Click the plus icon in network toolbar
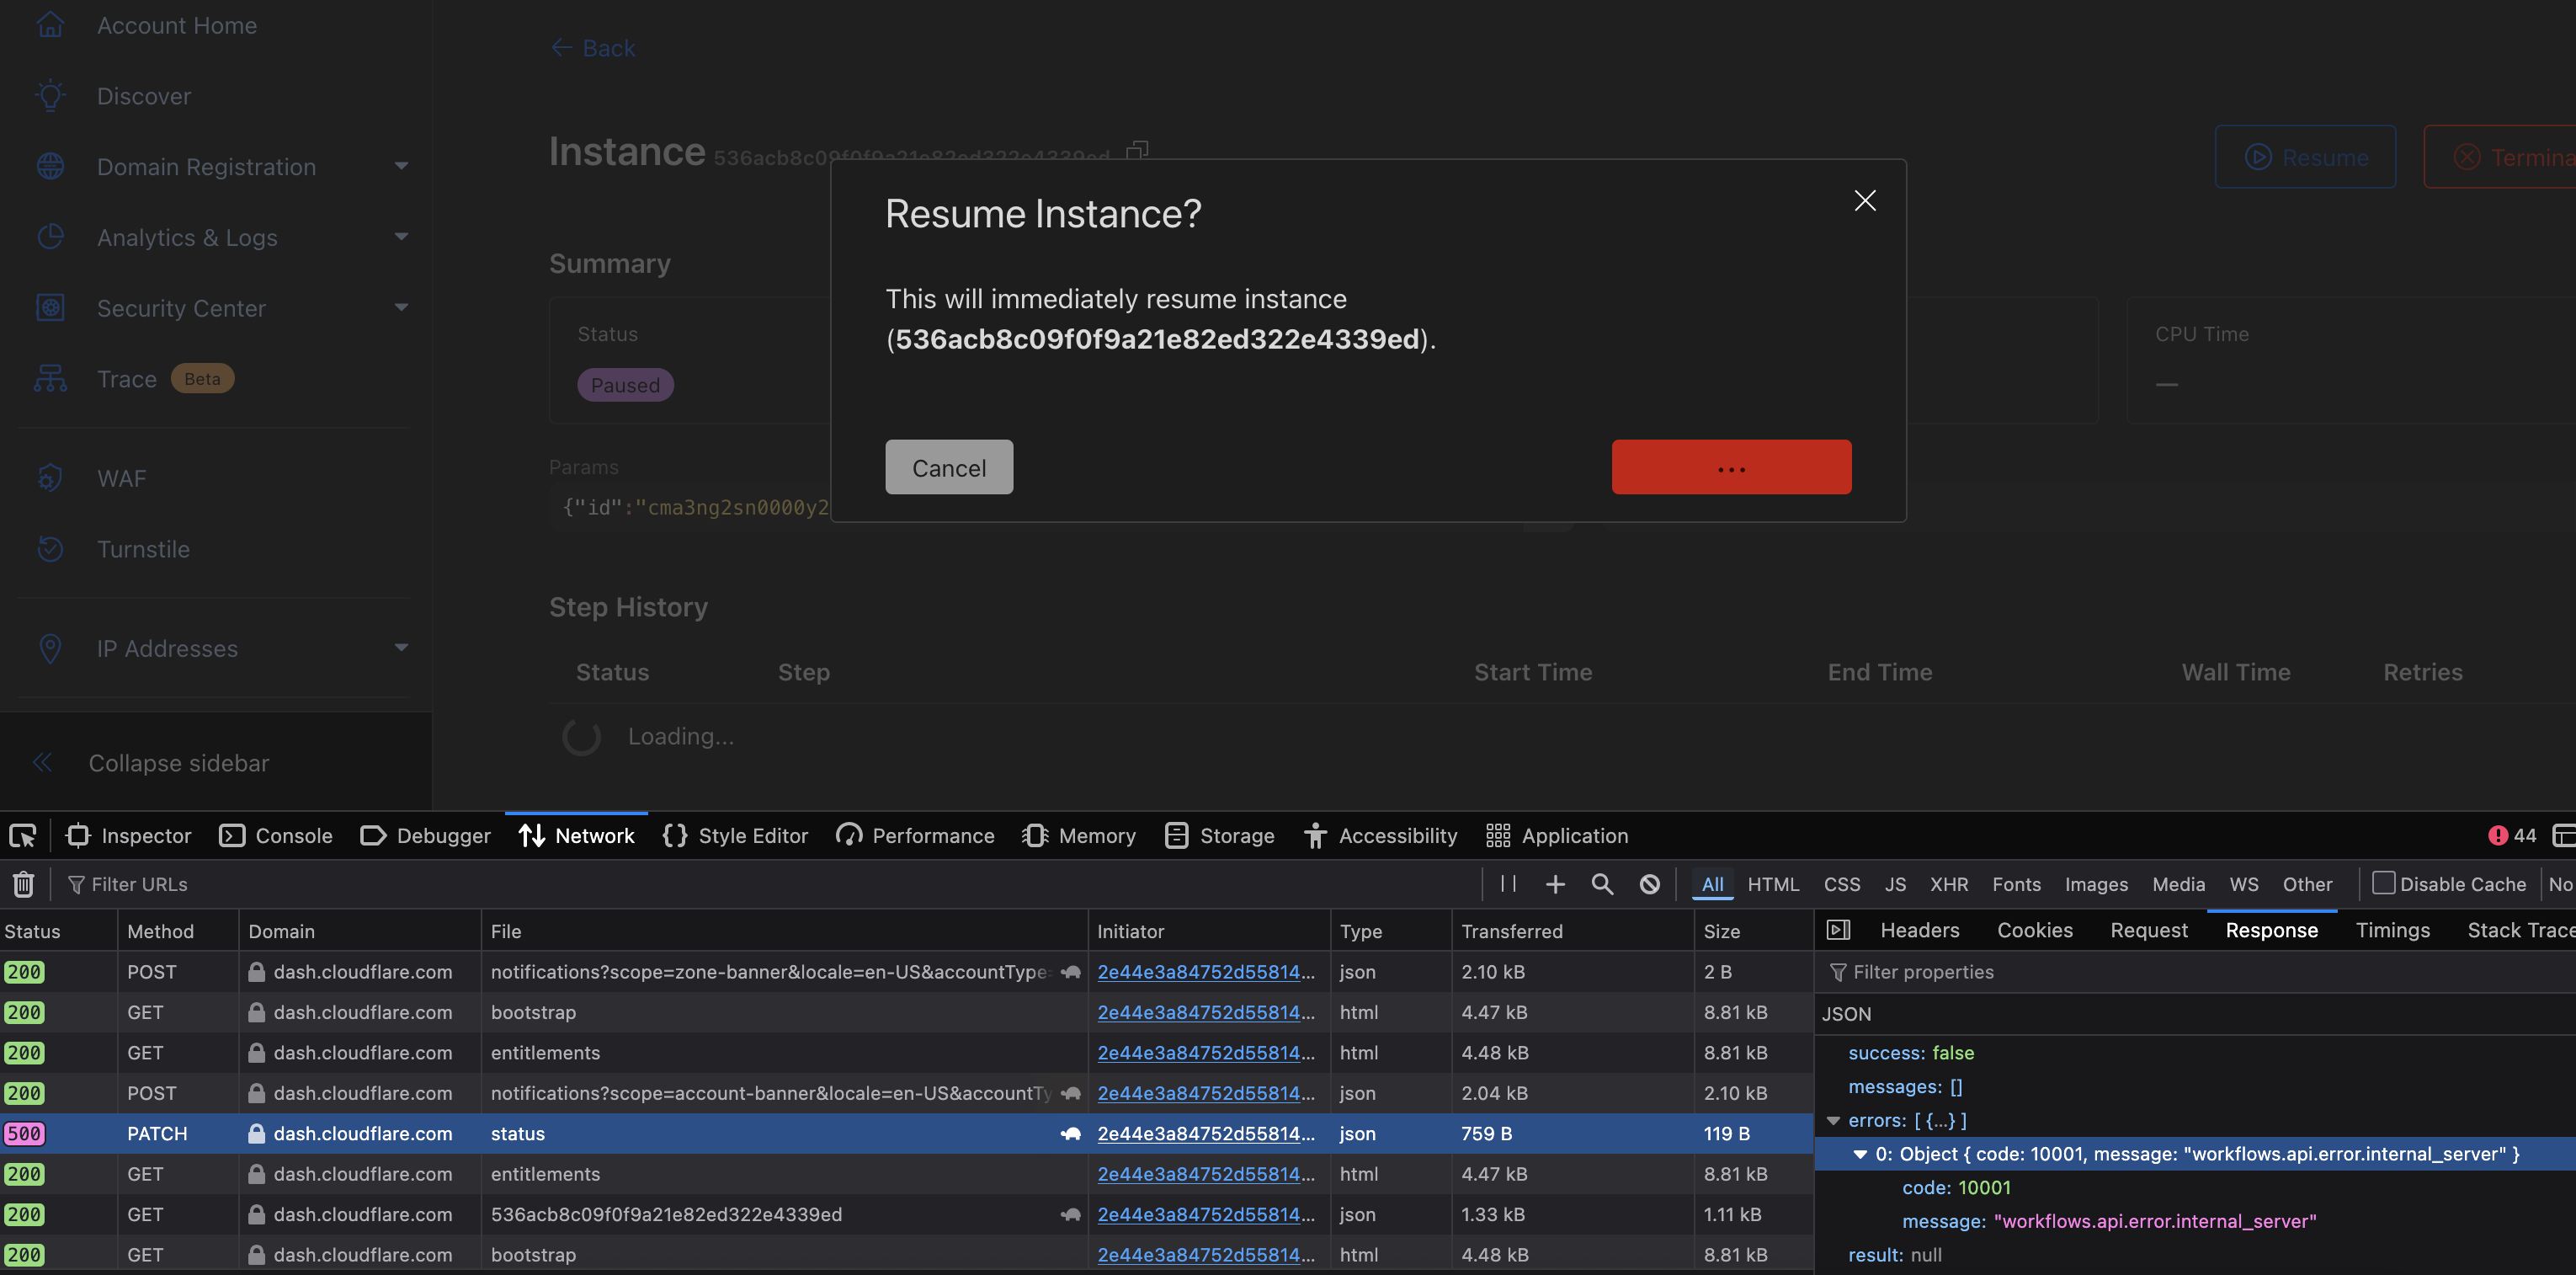 pos(1555,884)
